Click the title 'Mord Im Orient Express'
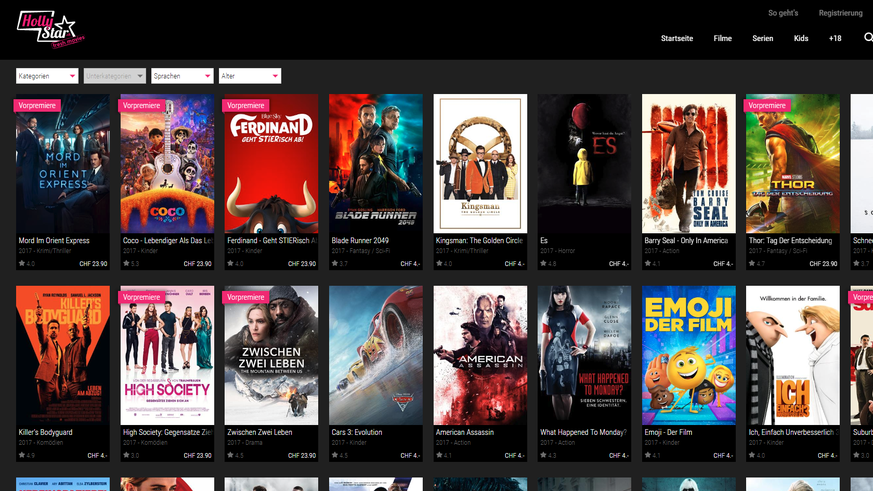873x491 pixels. (x=54, y=240)
